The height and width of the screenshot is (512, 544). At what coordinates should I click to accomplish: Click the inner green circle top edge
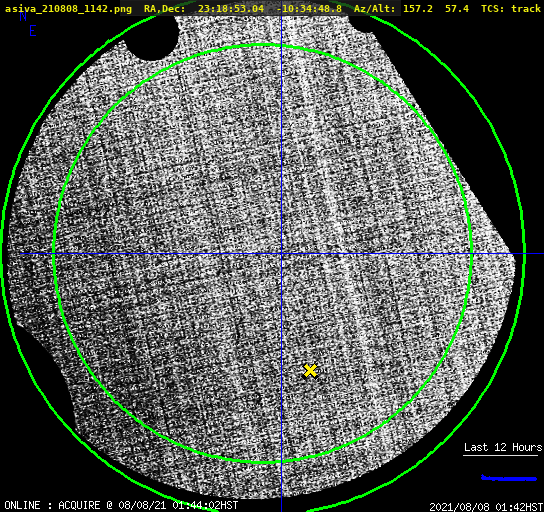pos(263,45)
